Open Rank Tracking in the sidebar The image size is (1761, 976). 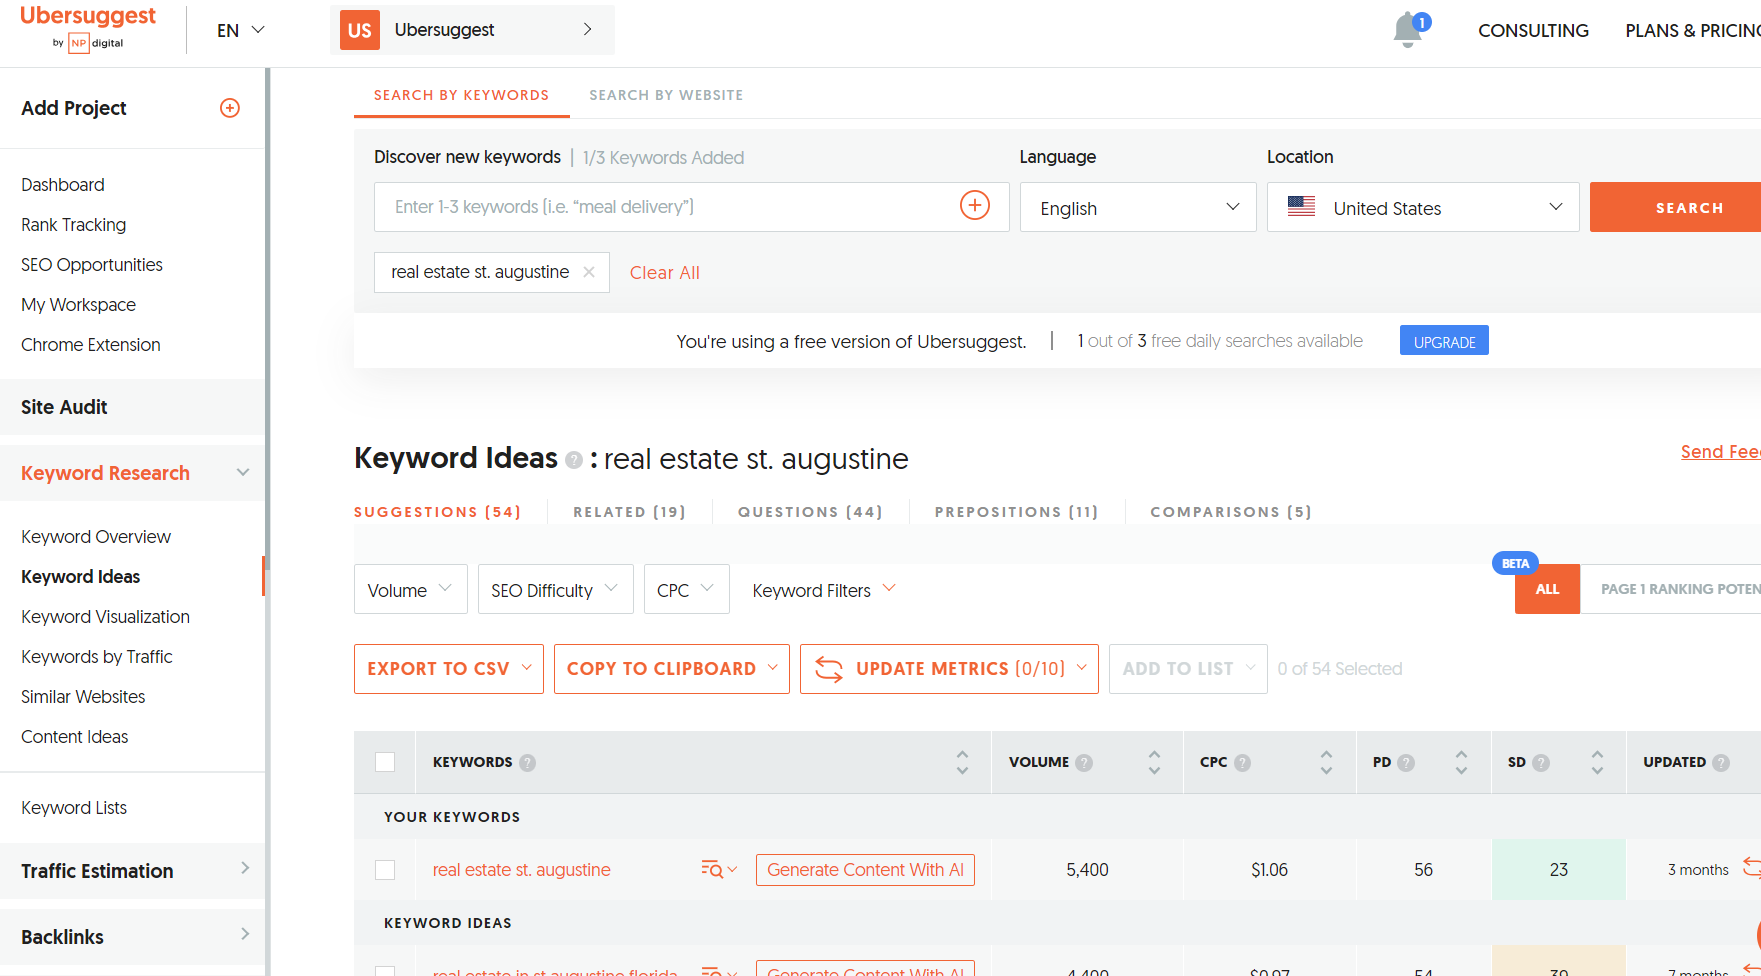tap(74, 225)
